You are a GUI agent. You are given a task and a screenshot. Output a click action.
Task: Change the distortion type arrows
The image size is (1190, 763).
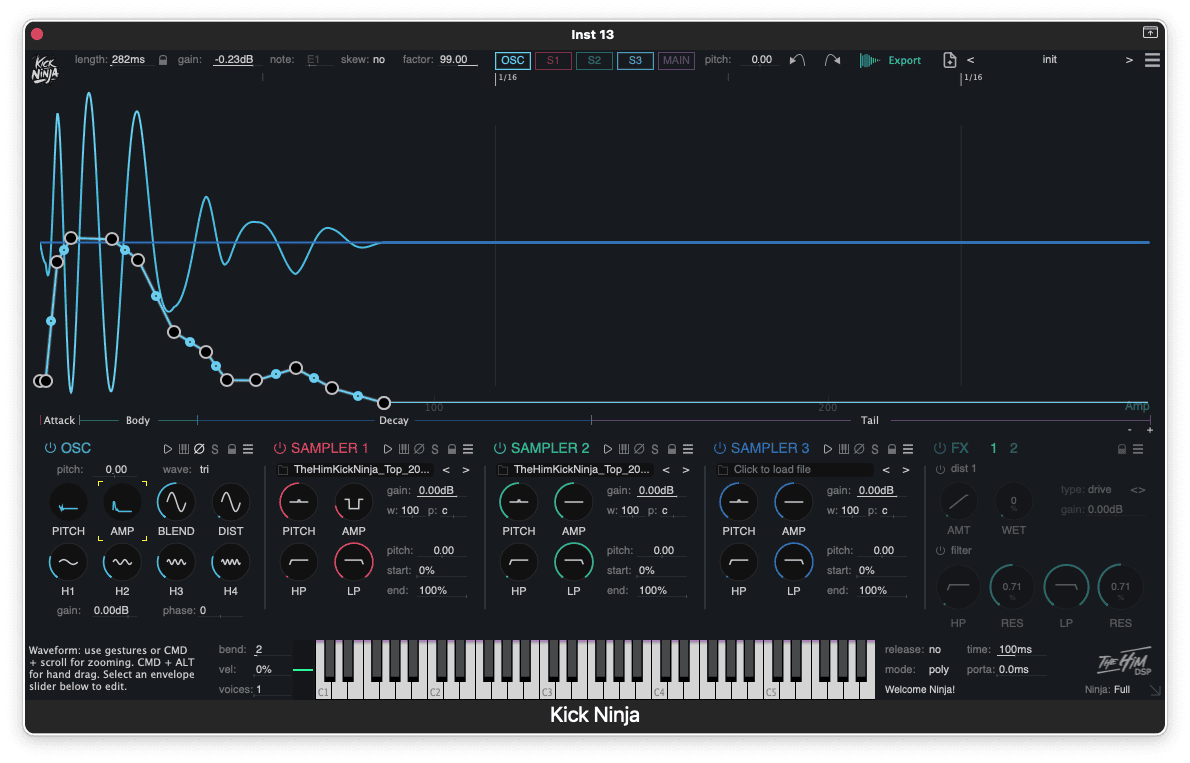point(1138,490)
